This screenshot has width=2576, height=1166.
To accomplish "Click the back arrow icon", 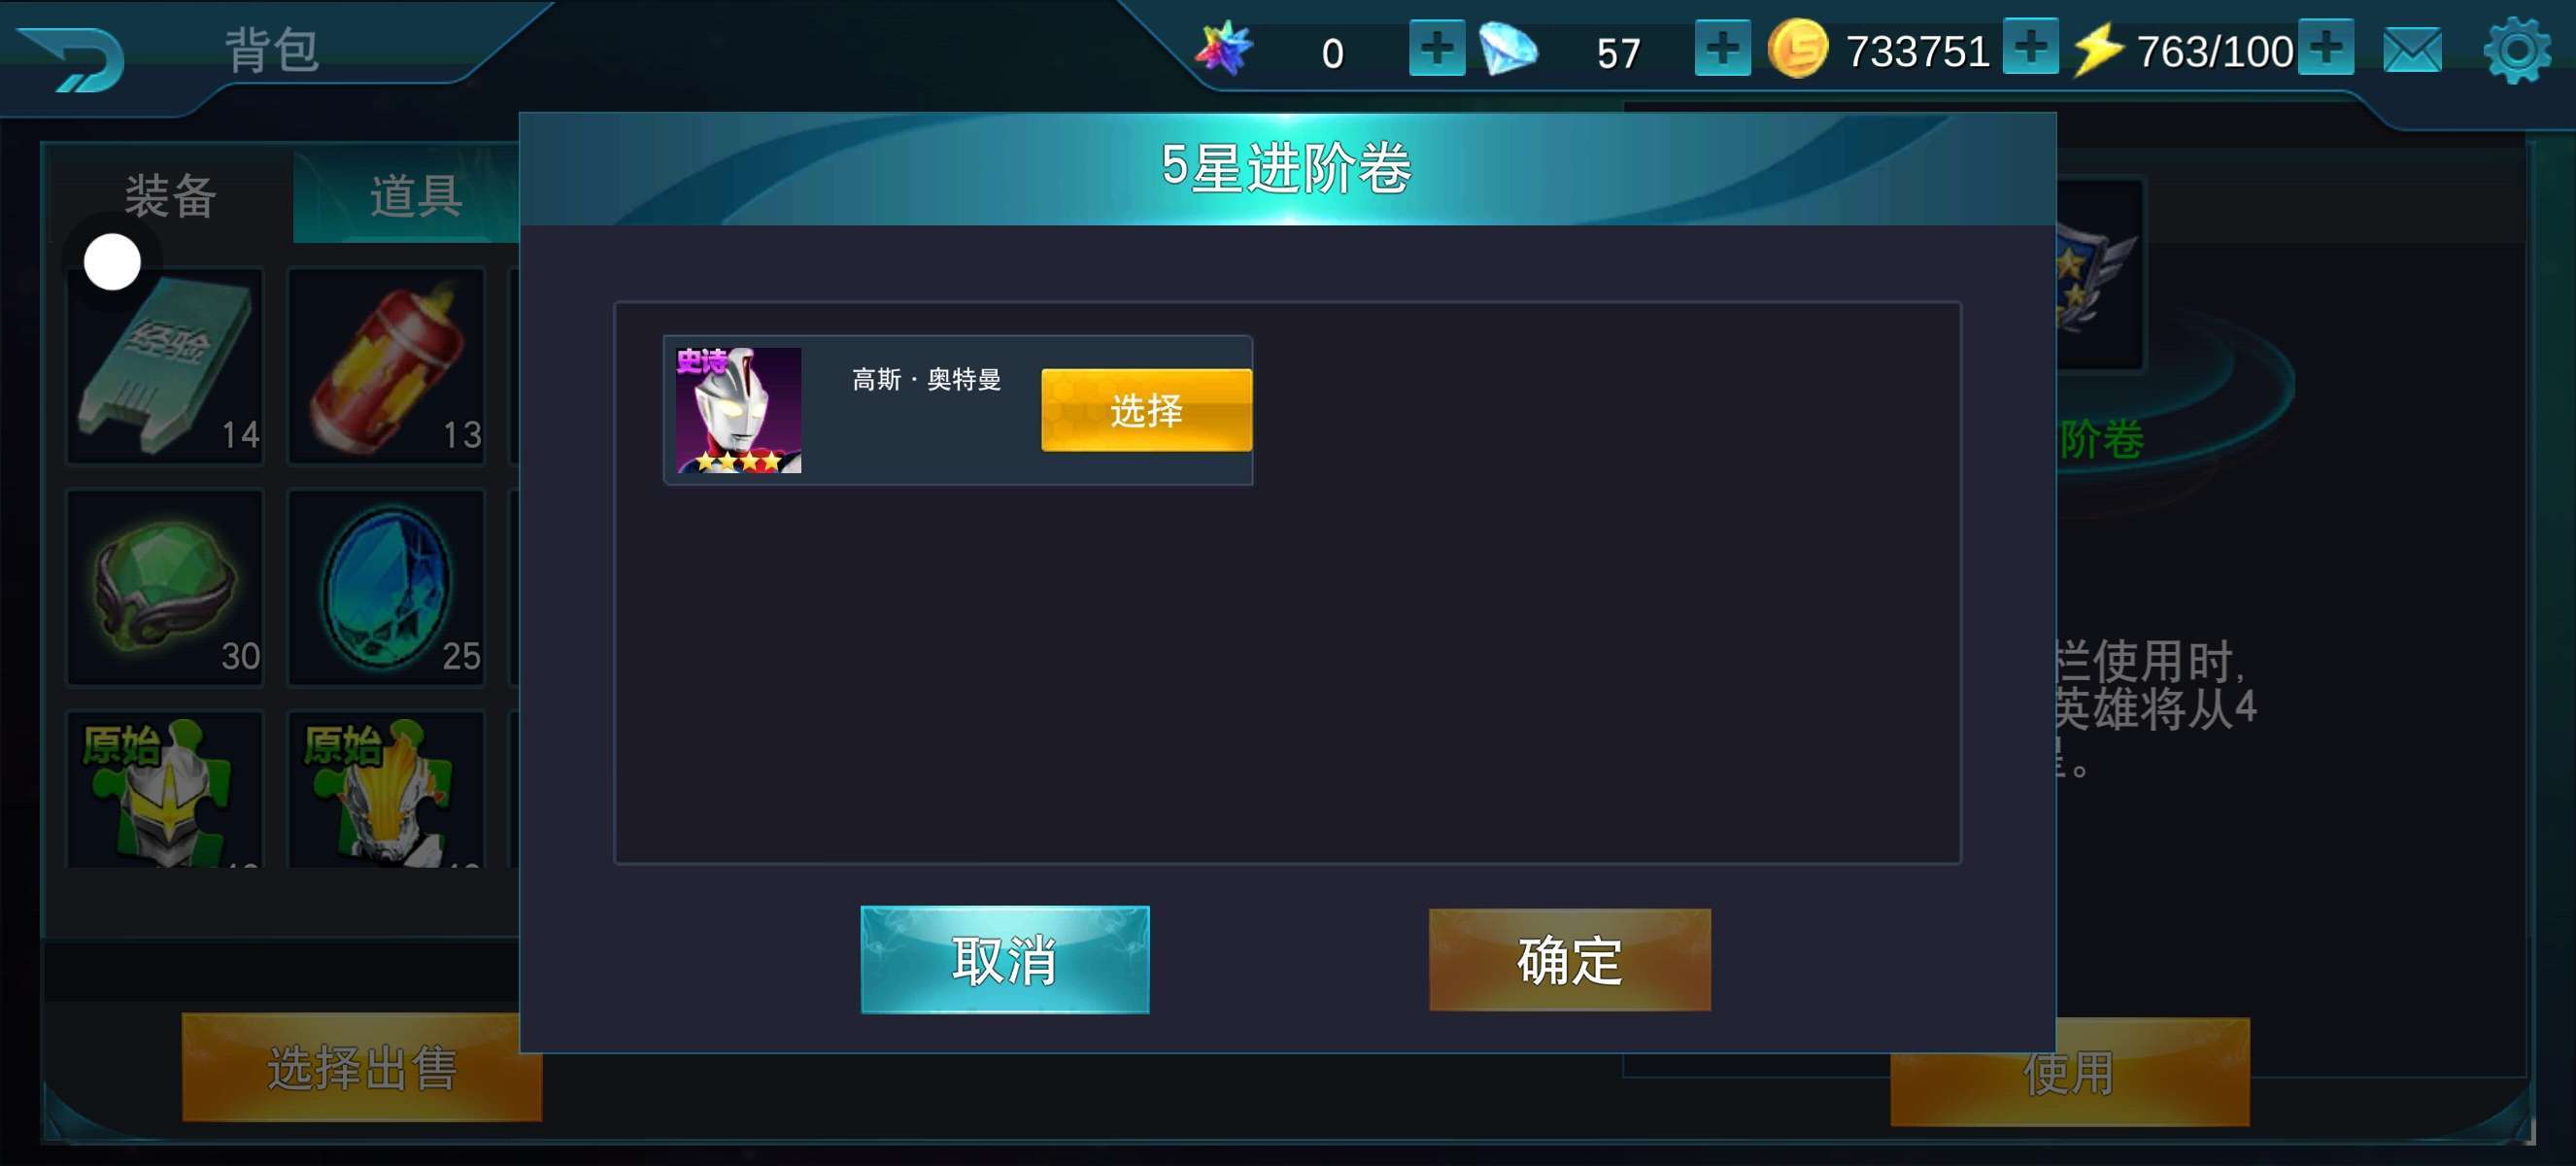I will (72, 58).
